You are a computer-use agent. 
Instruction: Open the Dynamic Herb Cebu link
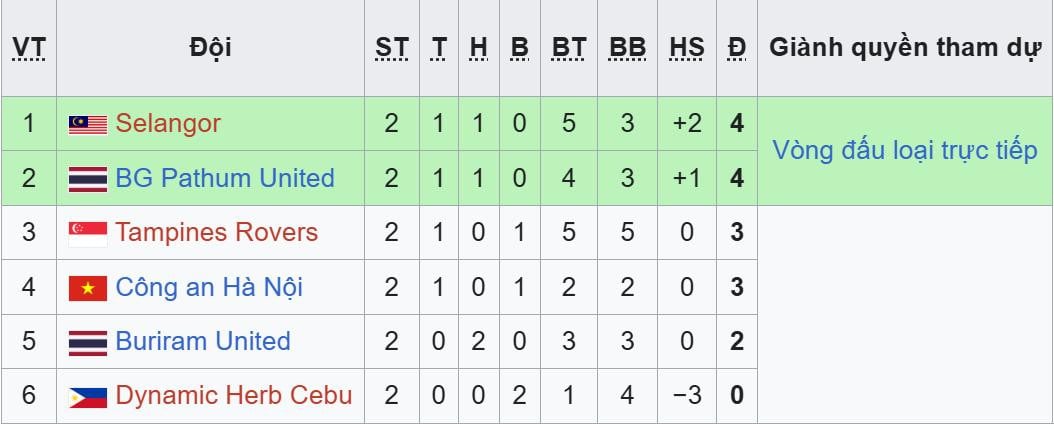pos(234,396)
